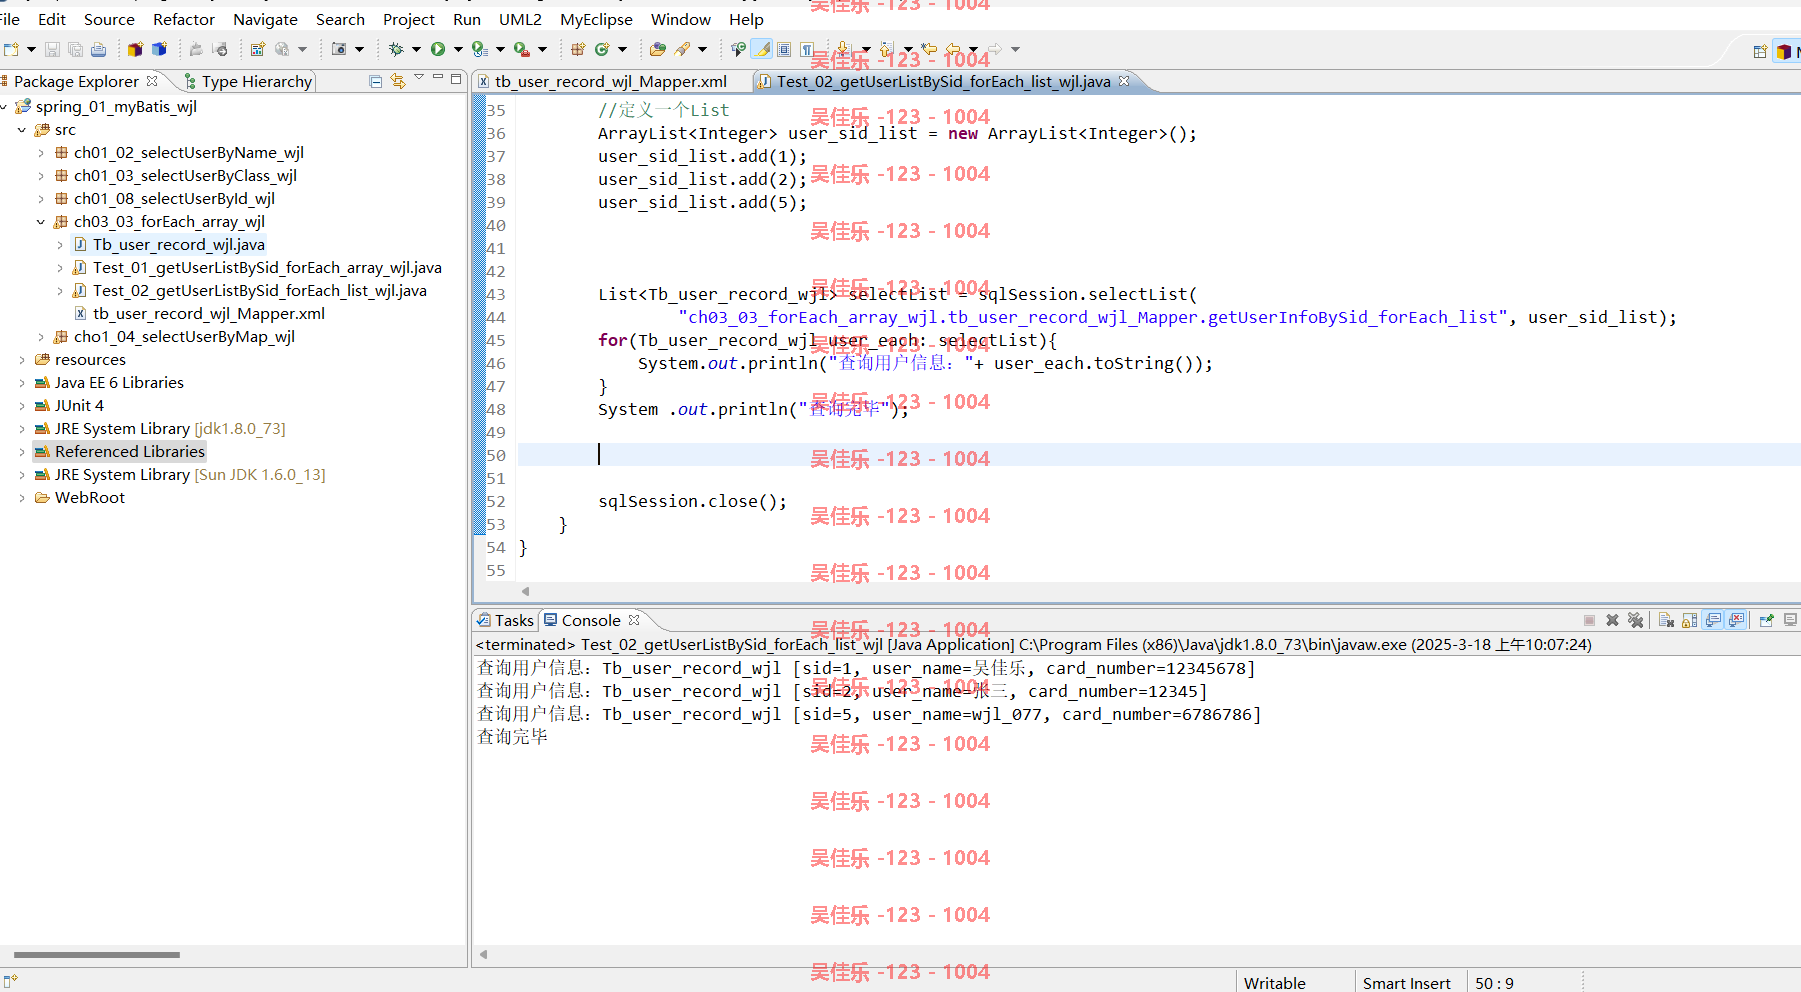Switch to the Tasks tab

point(505,620)
